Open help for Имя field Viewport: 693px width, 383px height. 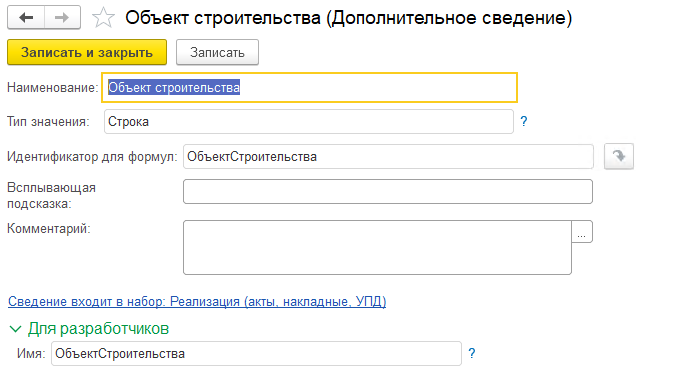472,353
